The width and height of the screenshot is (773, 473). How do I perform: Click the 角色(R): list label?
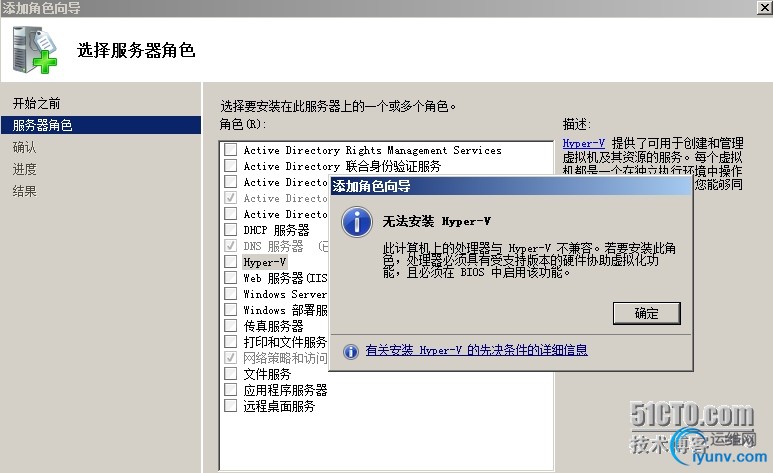point(243,124)
